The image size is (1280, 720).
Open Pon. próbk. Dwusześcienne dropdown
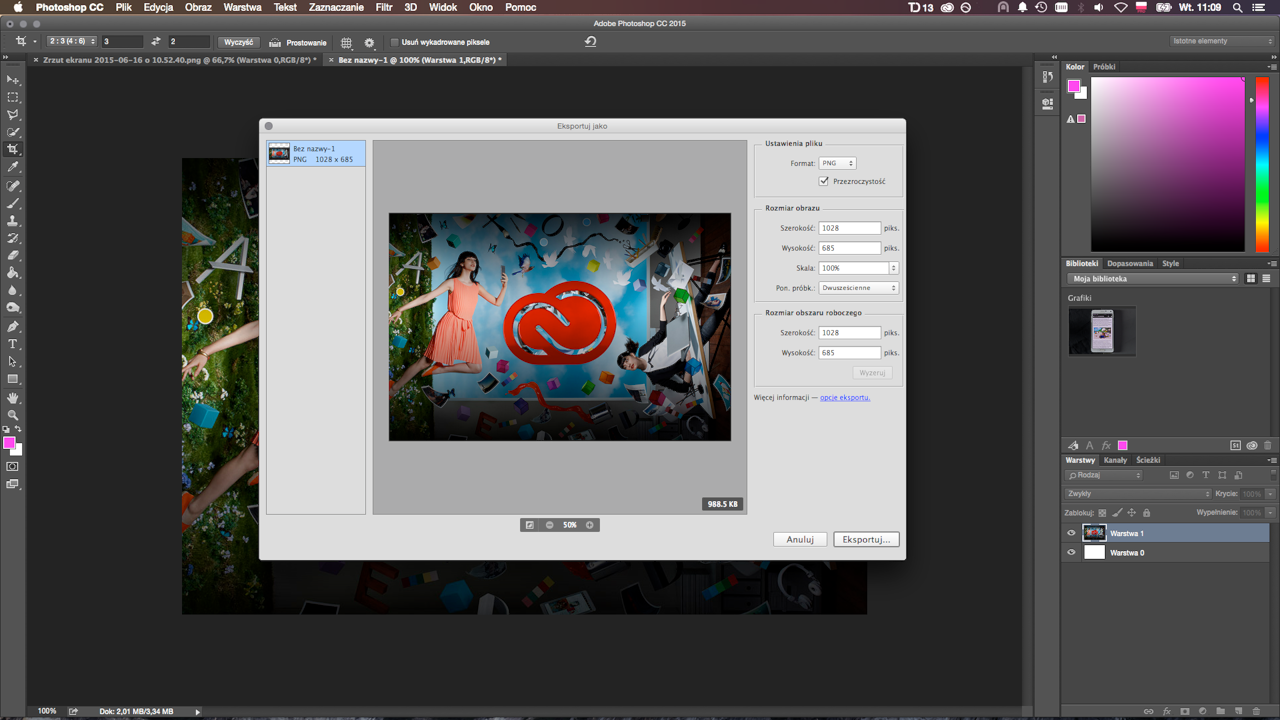859,288
